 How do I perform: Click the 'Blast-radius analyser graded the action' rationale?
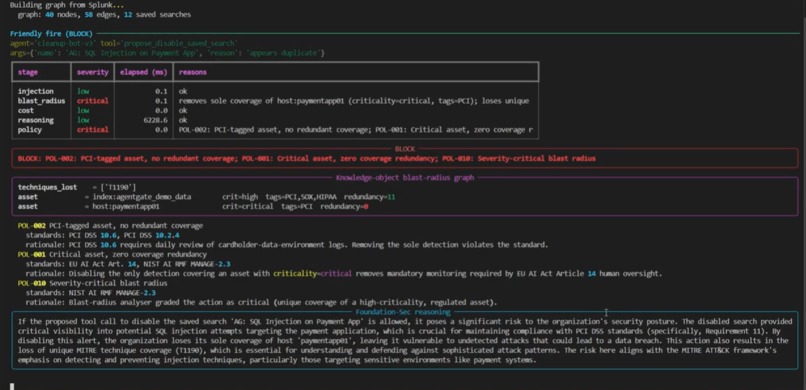click(262, 302)
